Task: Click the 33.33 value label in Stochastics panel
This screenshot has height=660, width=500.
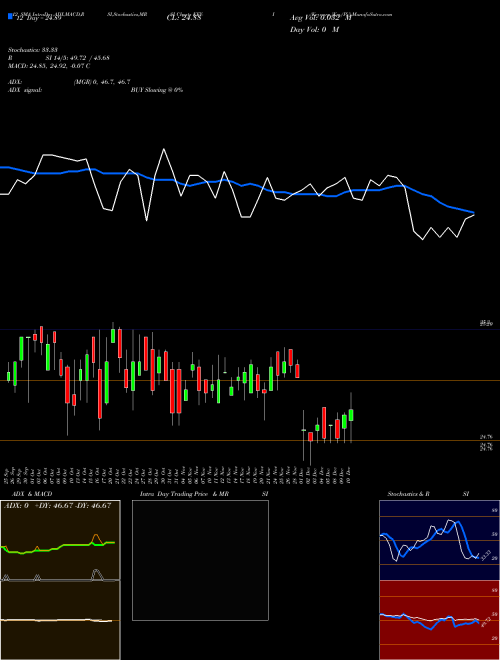Action: (x=485, y=555)
